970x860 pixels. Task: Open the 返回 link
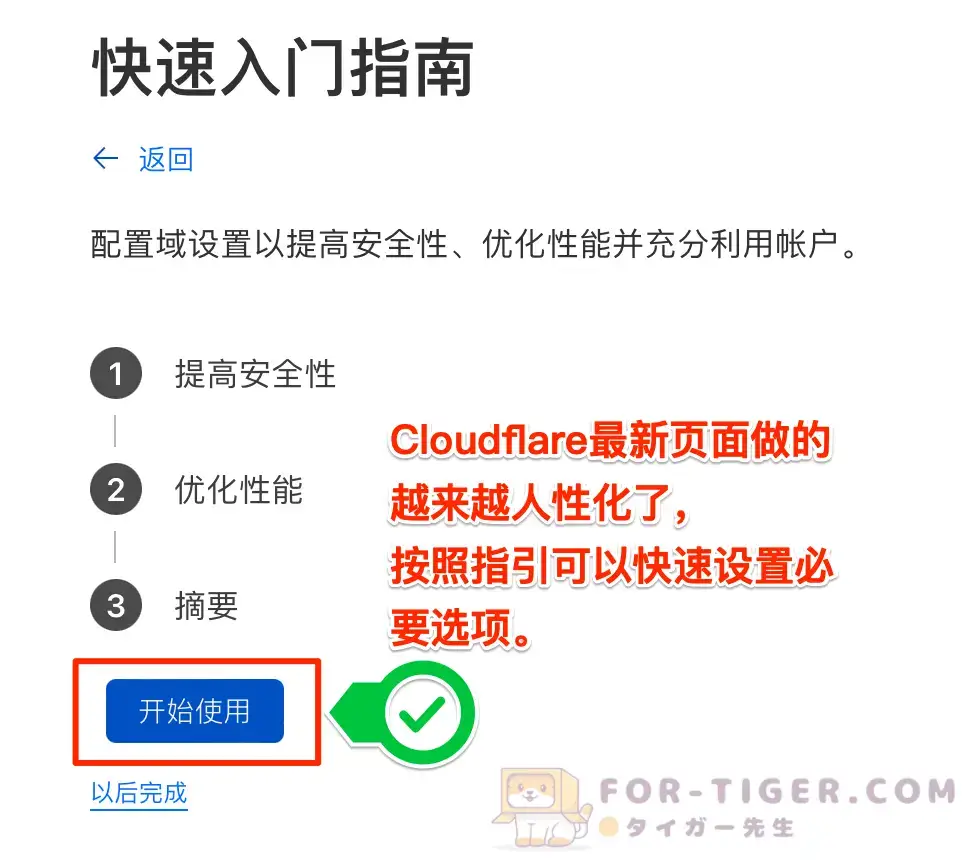[x=166, y=159]
